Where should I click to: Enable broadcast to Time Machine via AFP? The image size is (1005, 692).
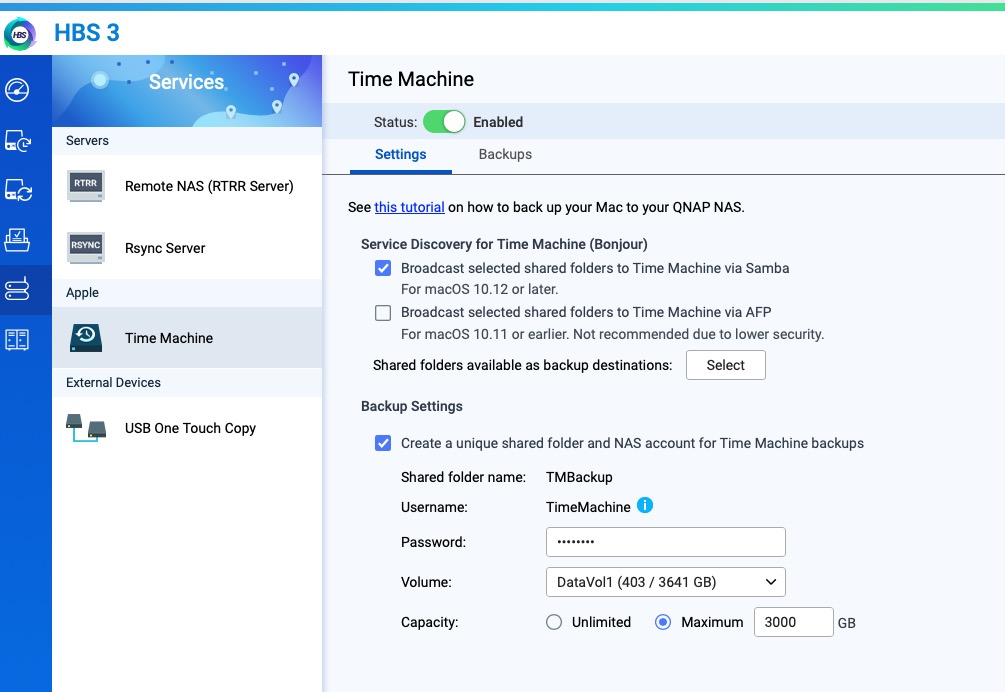383,313
